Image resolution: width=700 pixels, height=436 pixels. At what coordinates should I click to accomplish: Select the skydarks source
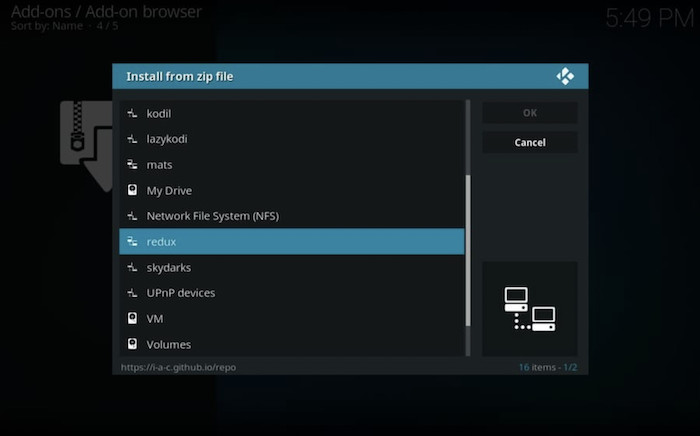[292, 267]
